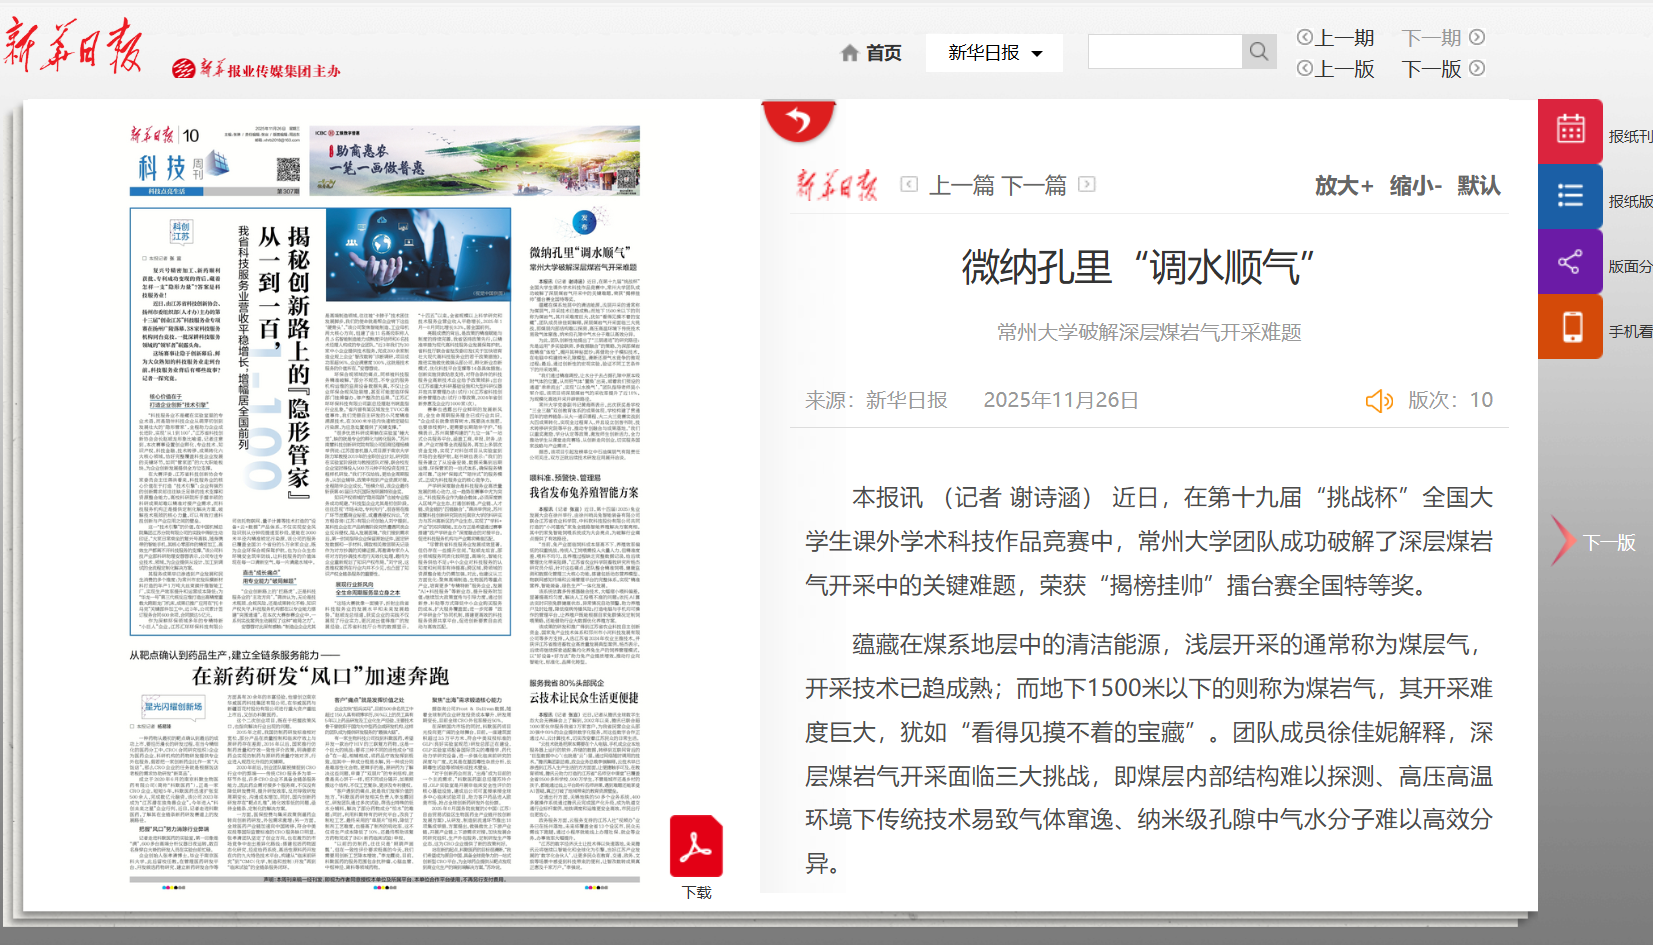Go to home page via 首页
The width and height of the screenshot is (1653, 945).
click(871, 53)
